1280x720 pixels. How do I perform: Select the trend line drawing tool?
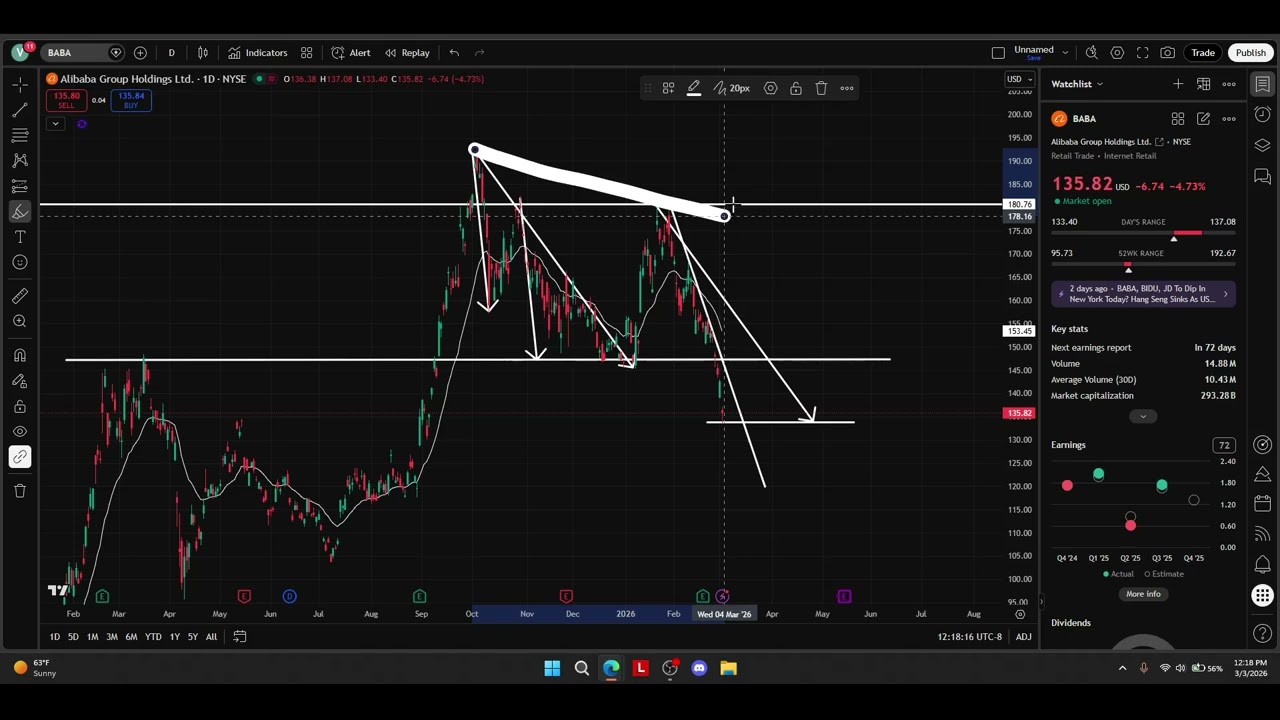click(19, 109)
